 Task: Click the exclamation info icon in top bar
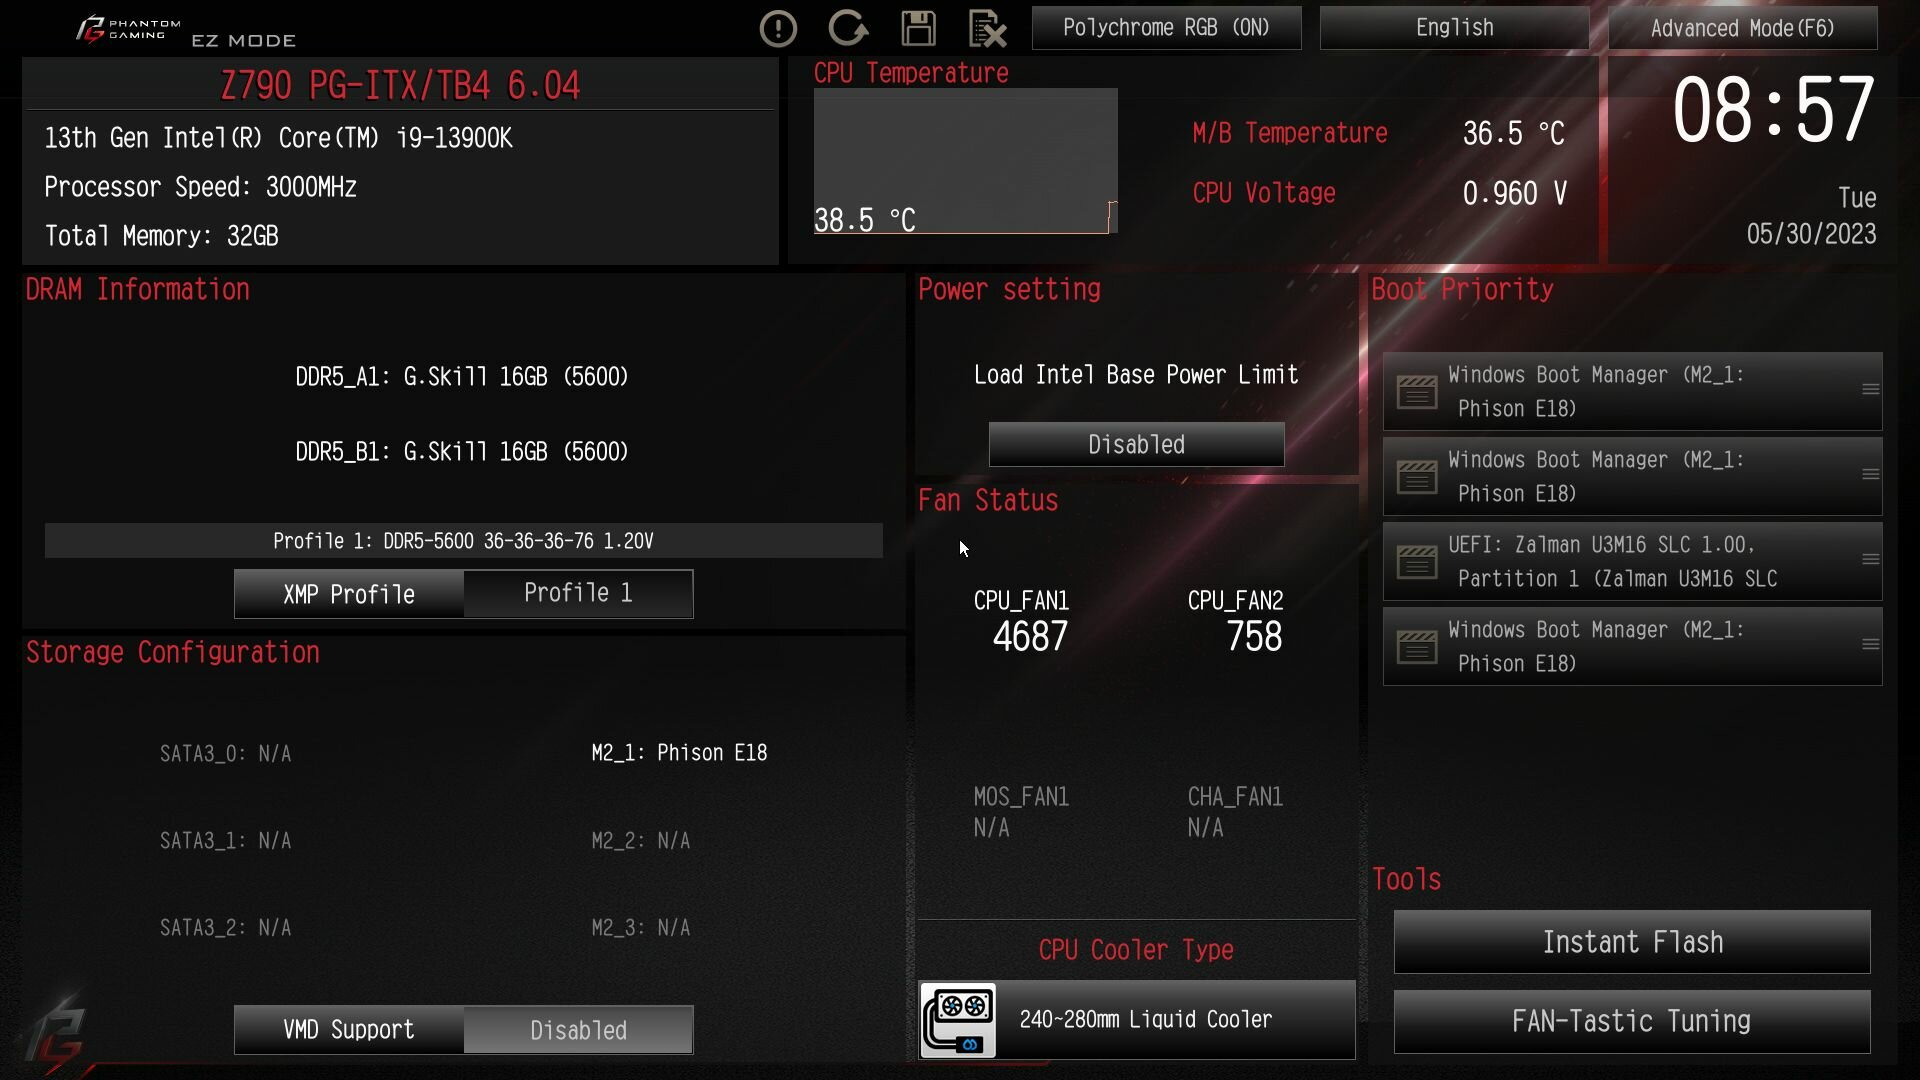(778, 28)
